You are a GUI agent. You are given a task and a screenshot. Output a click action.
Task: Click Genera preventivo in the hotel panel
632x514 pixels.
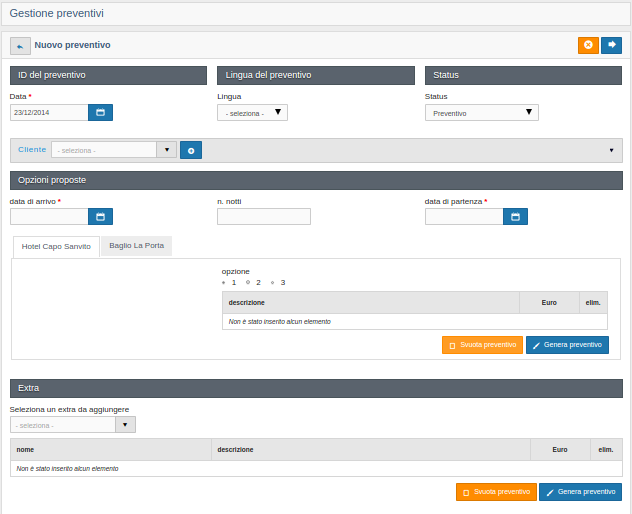tap(567, 345)
